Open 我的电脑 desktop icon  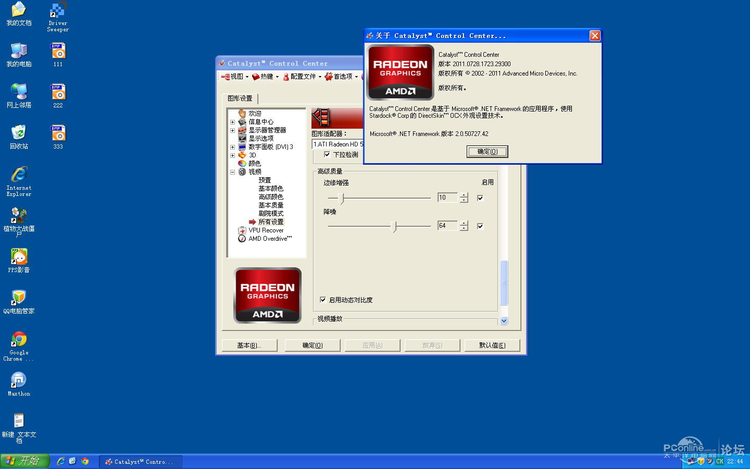click(x=19, y=55)
